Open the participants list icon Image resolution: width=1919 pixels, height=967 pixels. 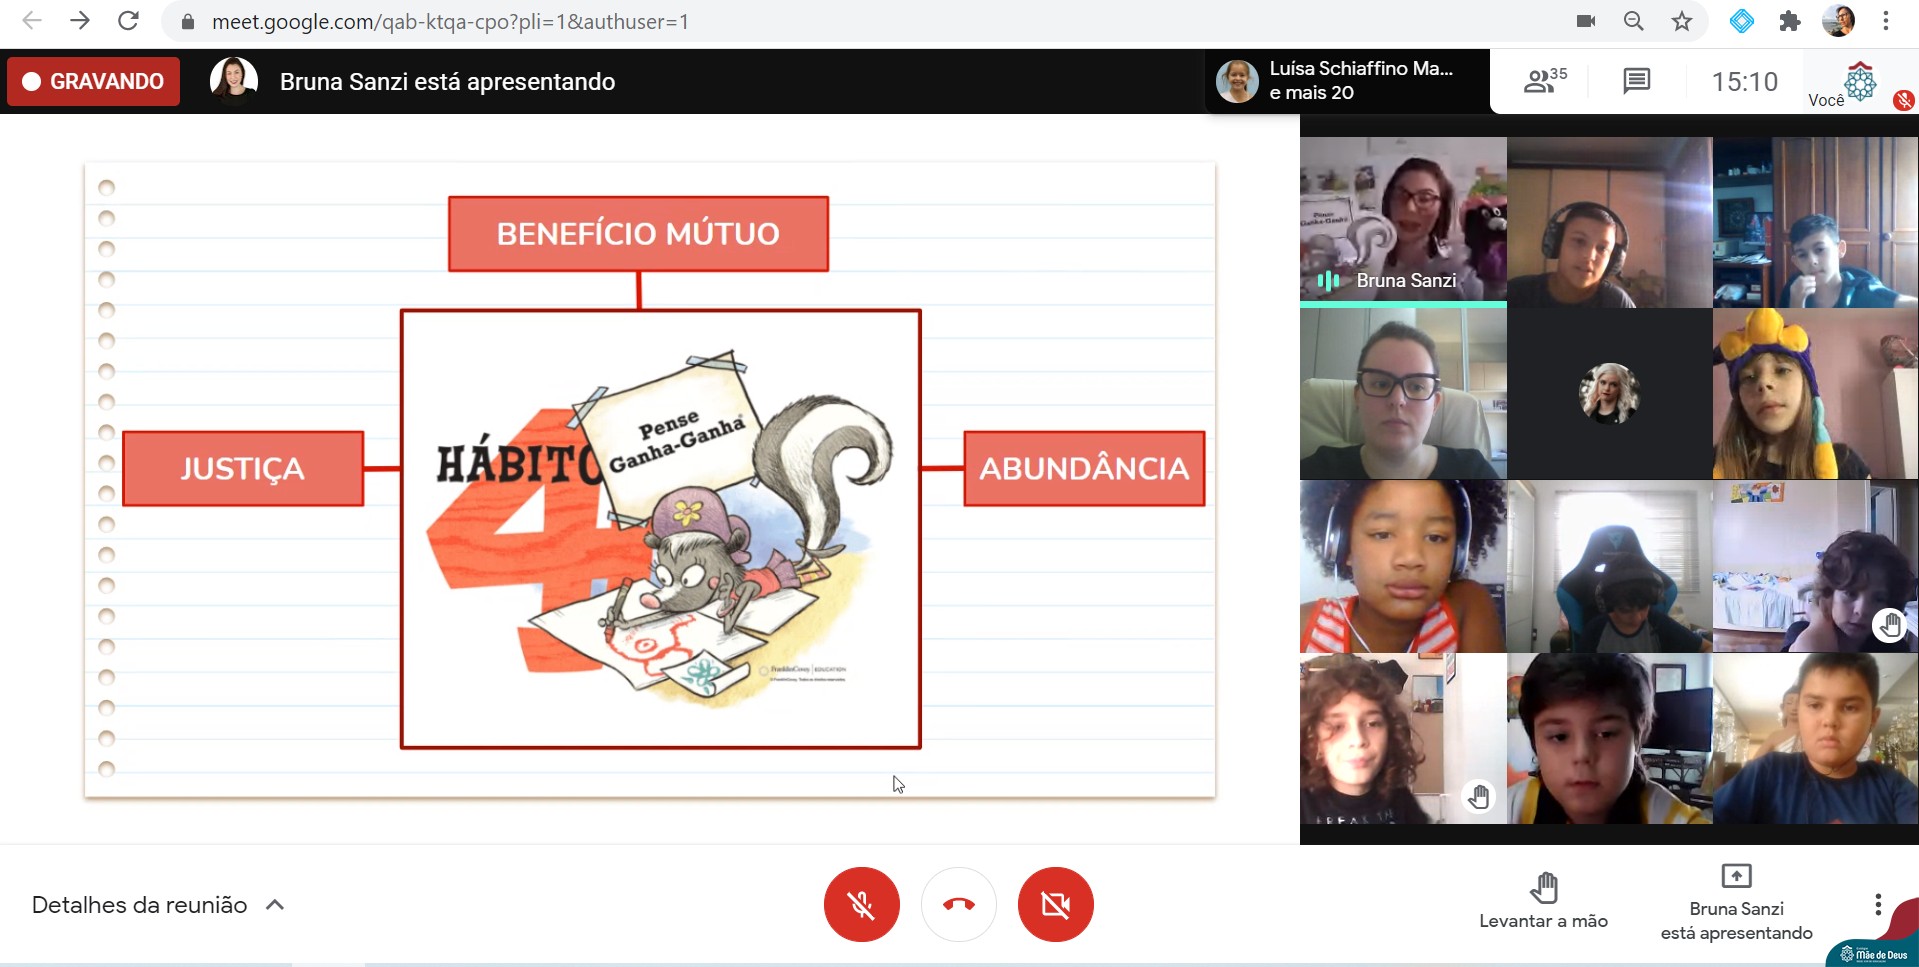point(1543,81)
